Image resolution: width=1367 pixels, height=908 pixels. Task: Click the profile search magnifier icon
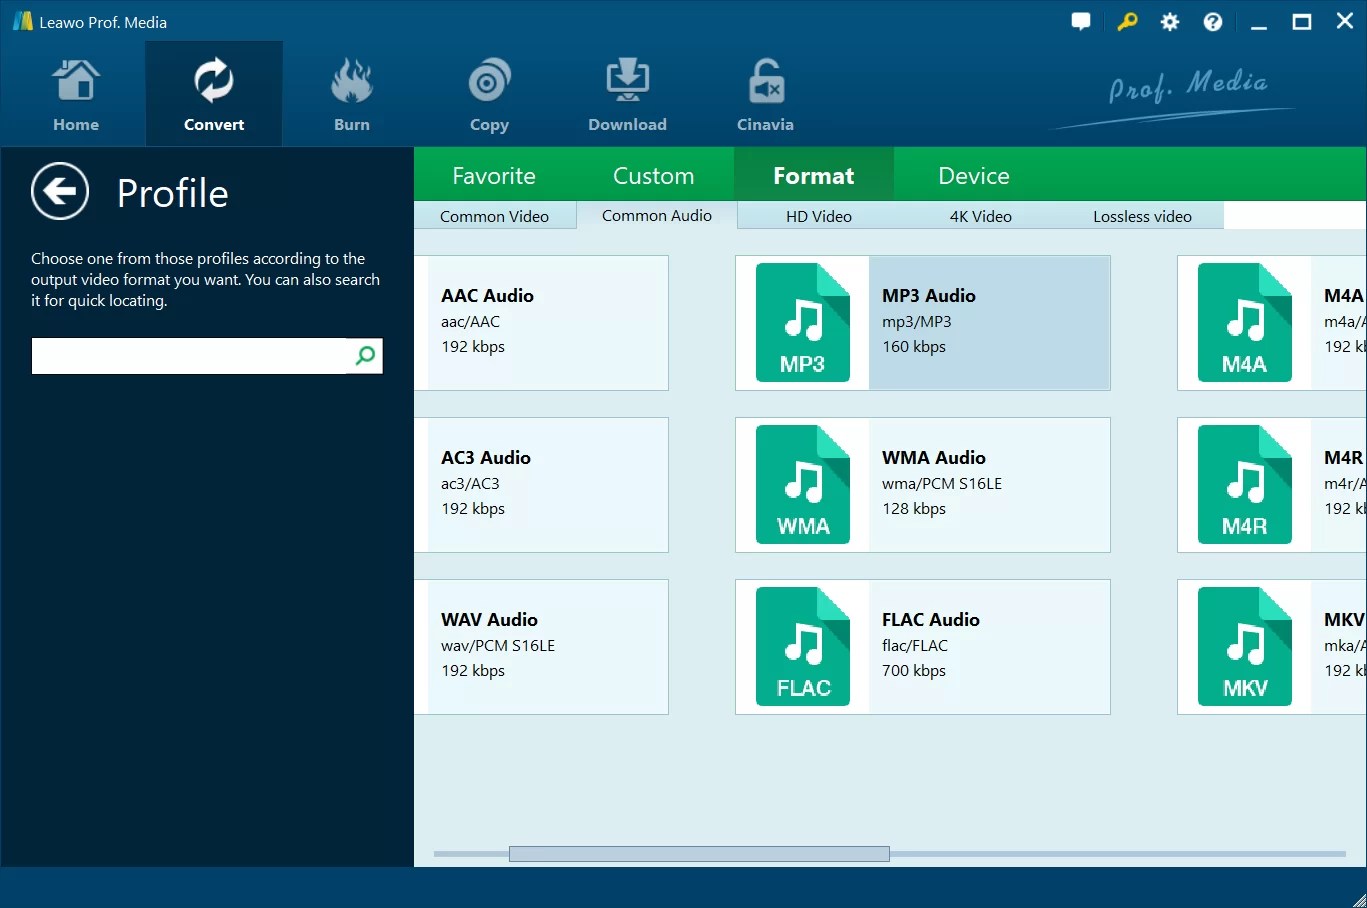click(365, 356)
